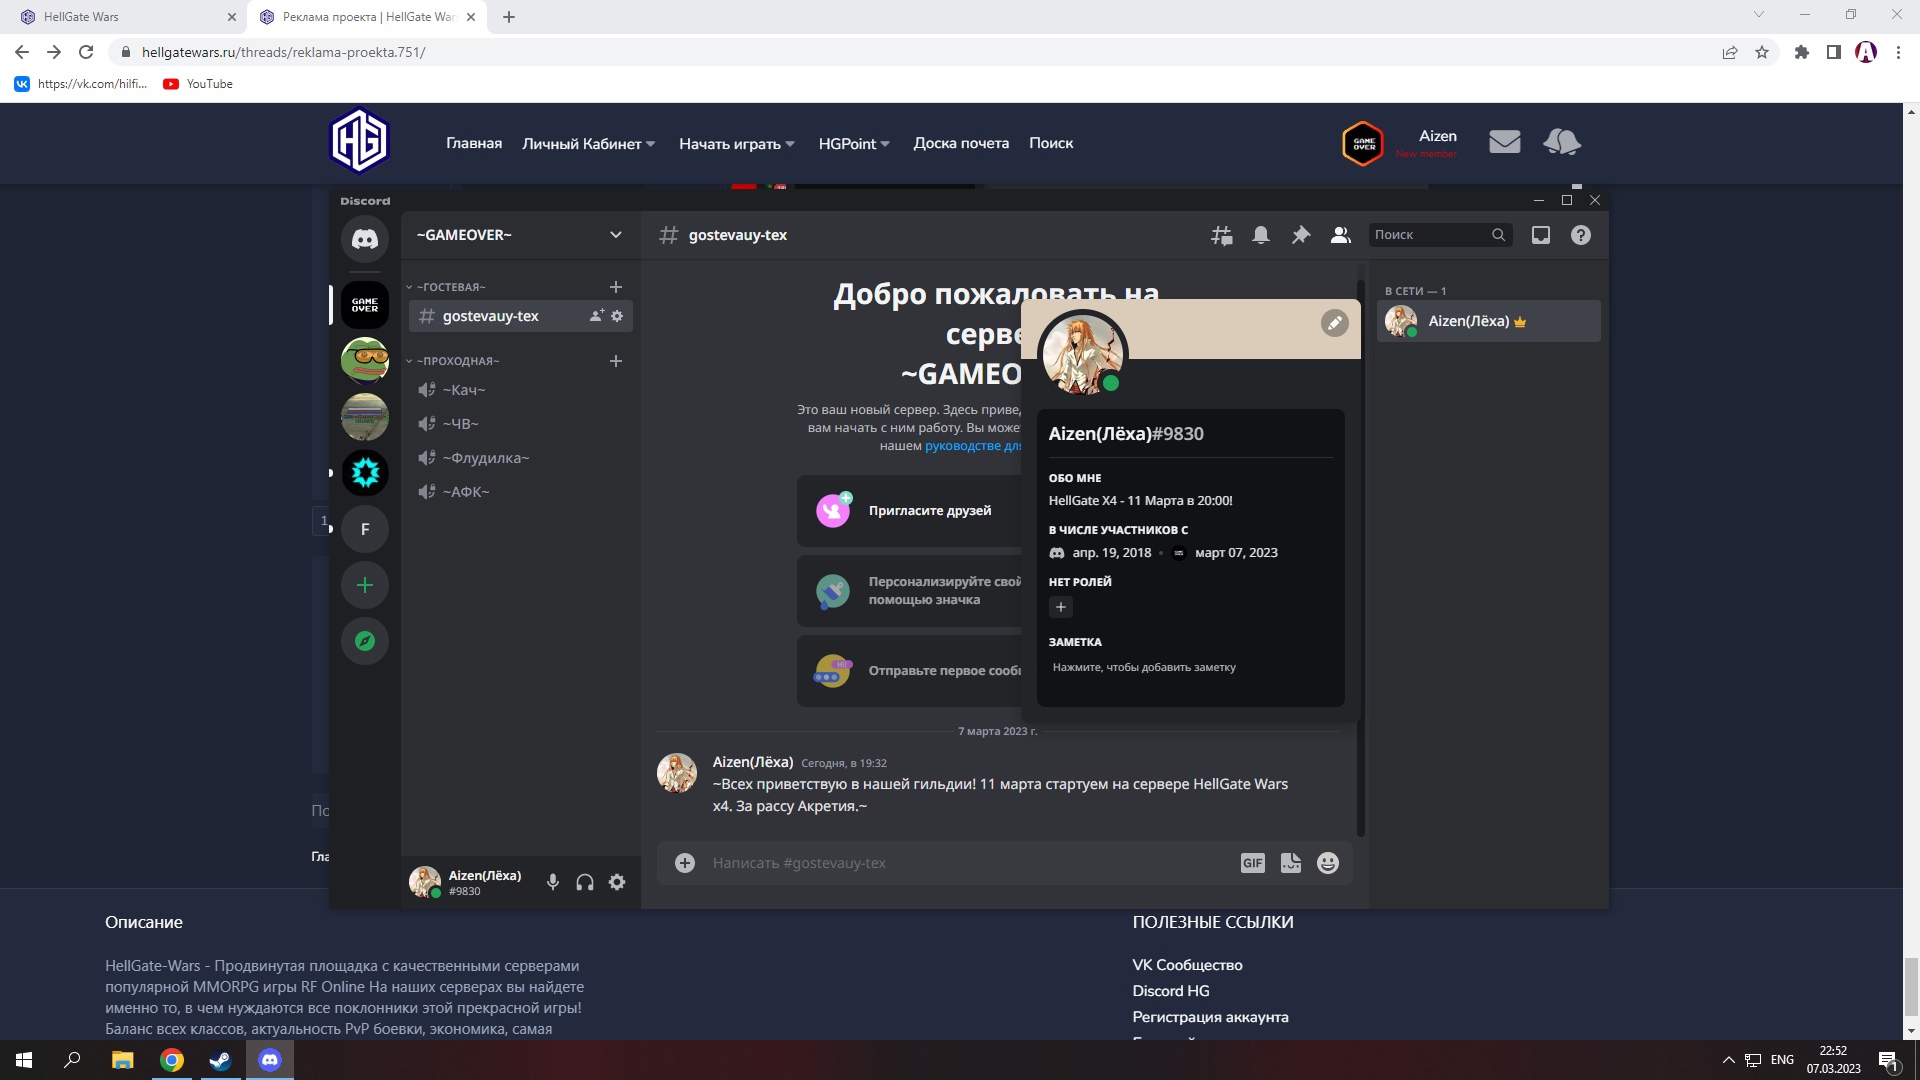Open the server labeled F
The image size is (1920, 1080).
pyautogui.click(x=365, y=529)
